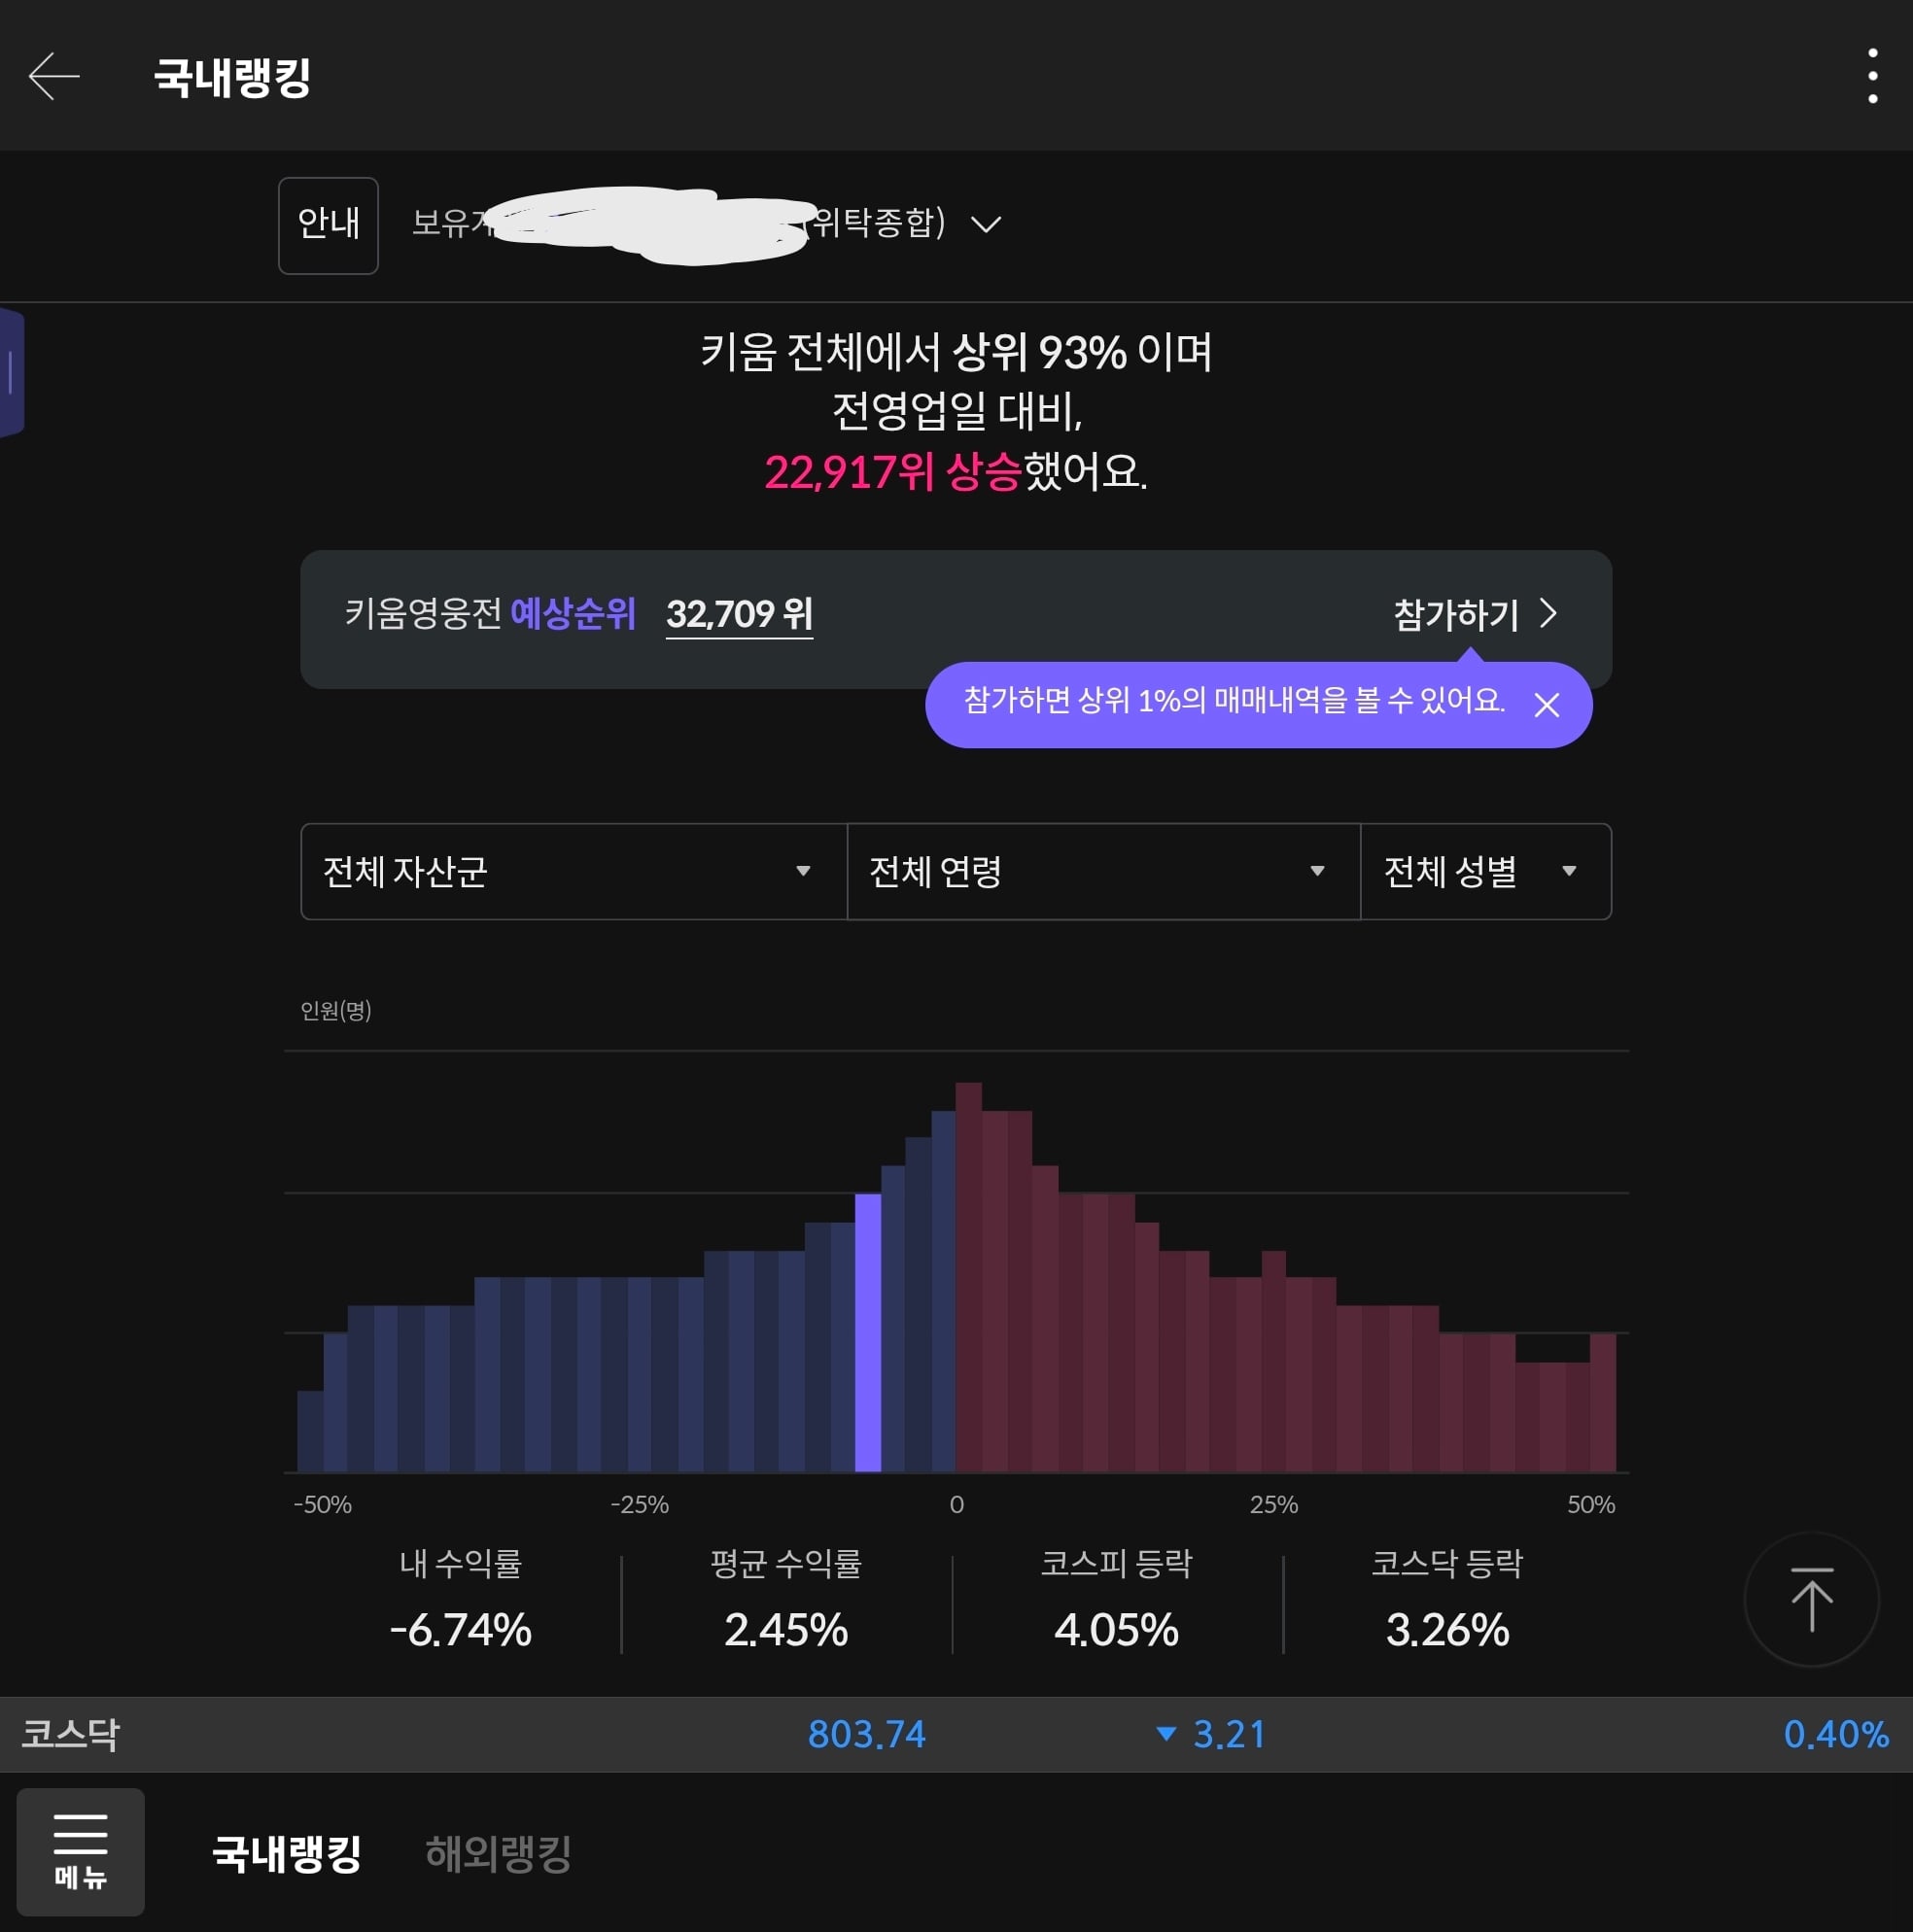Click the 평균 수익률 2.45% value
This screenshot has width=1913, height=1932.
[786, 1629]
